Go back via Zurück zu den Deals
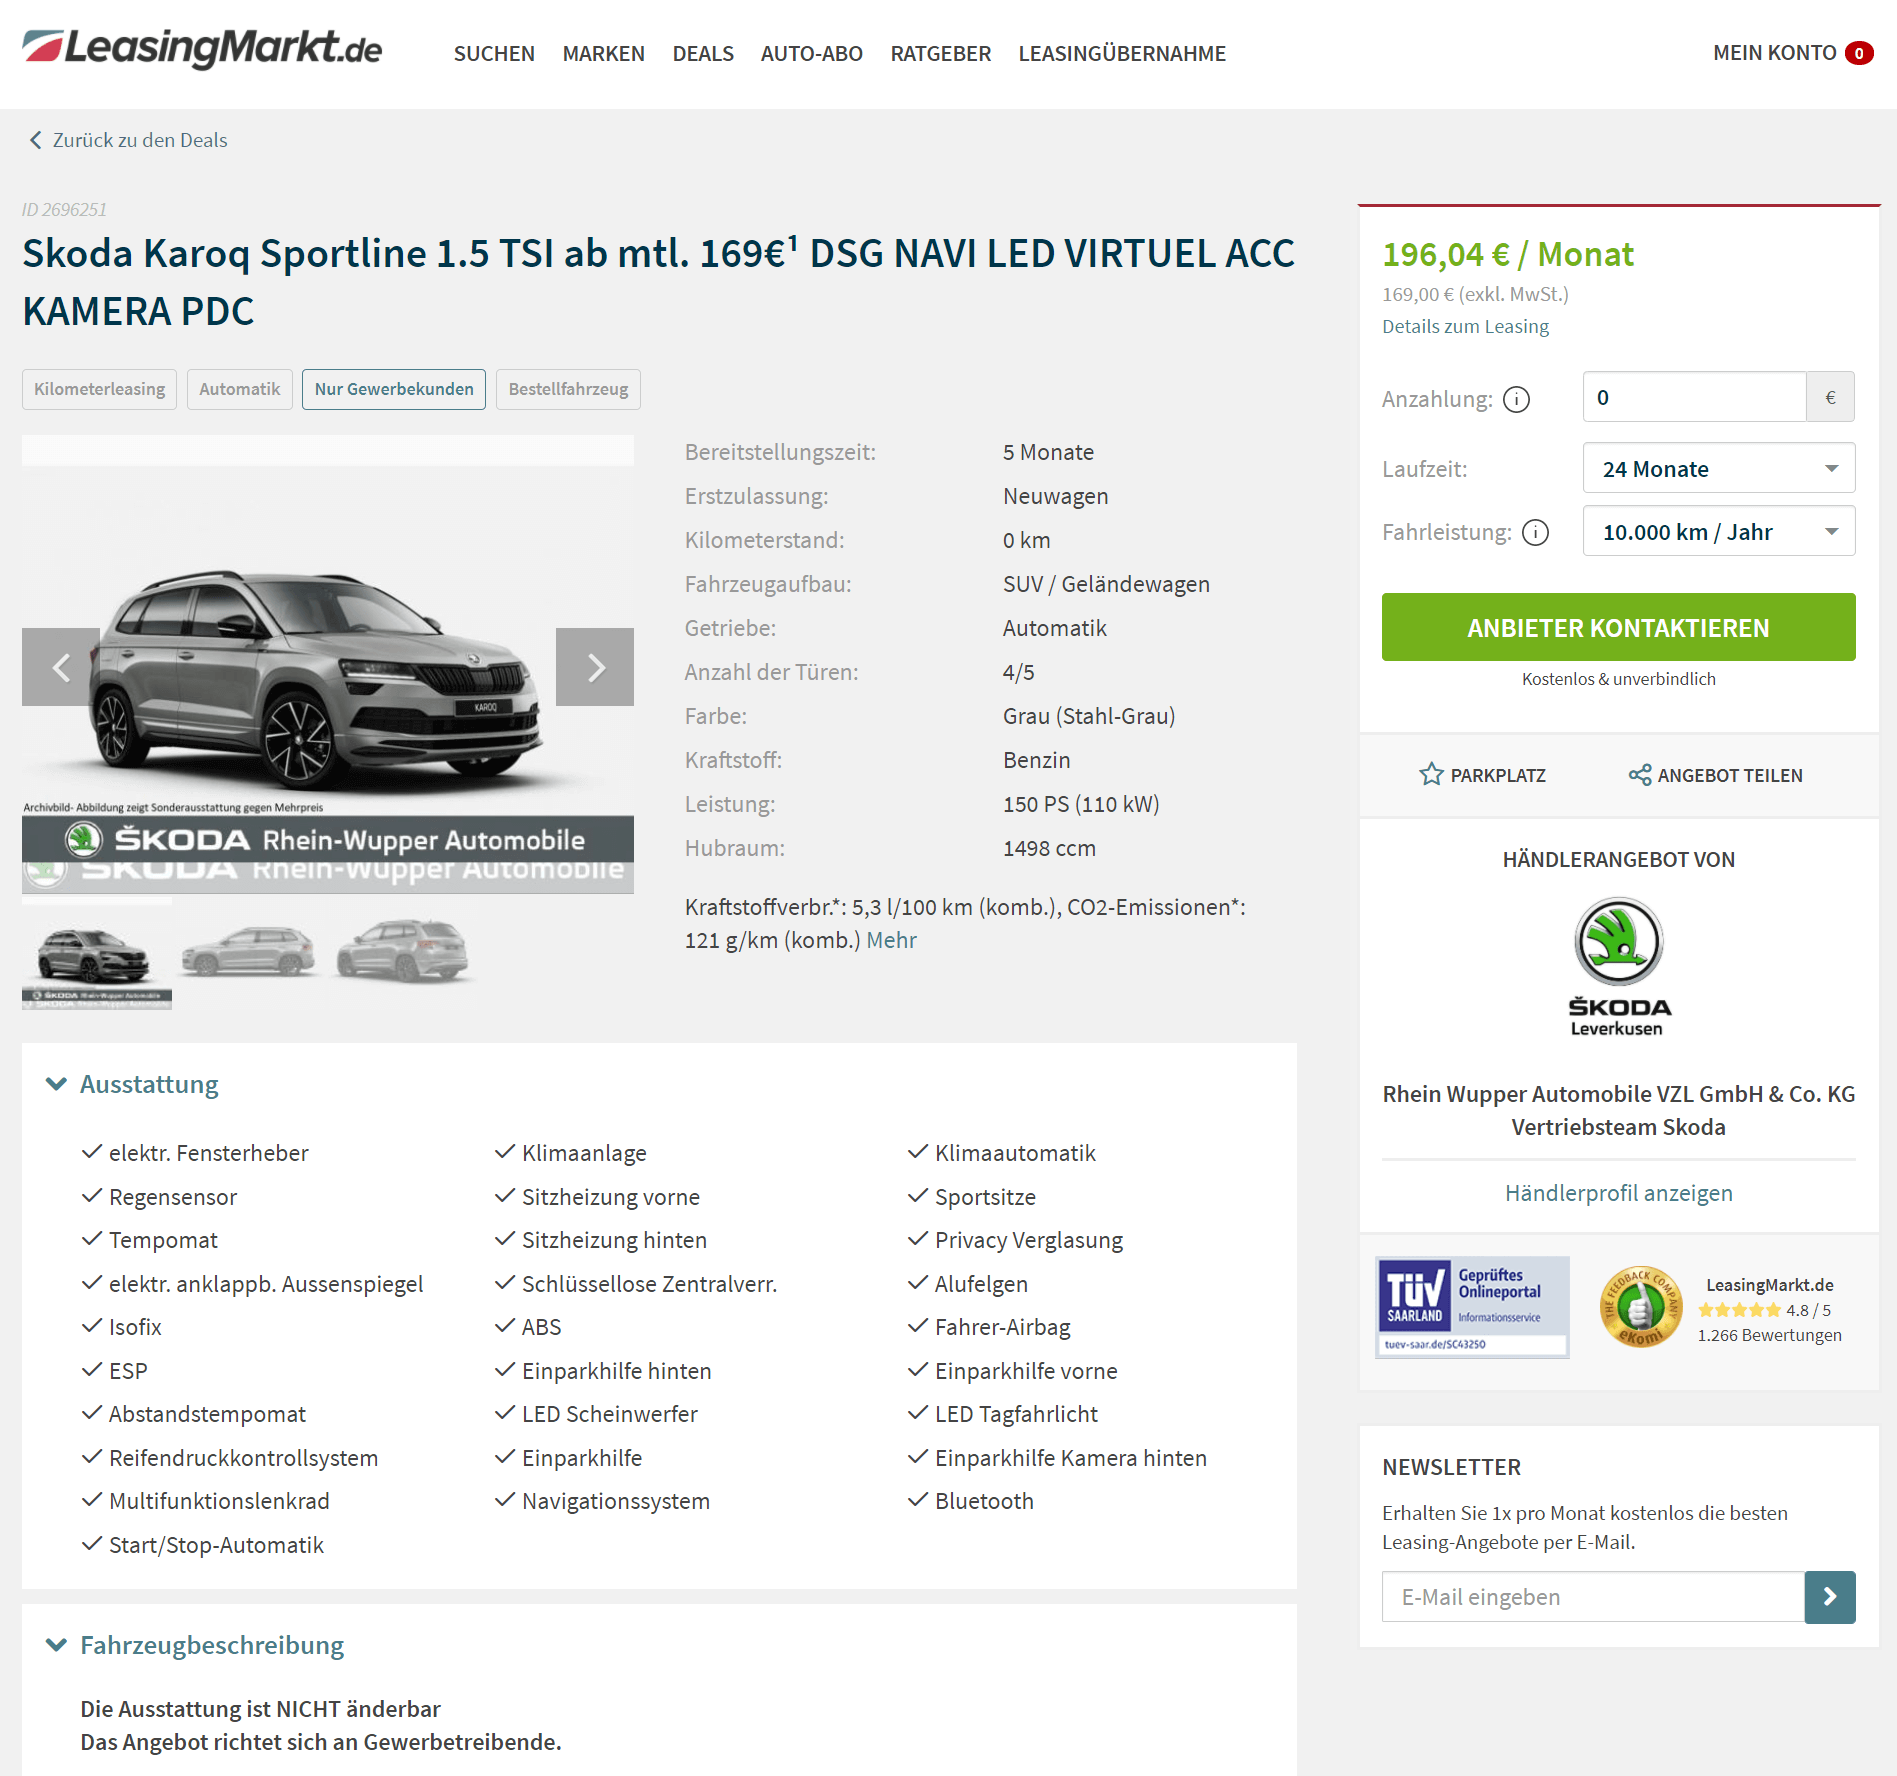Viewport: 1897px width, 1776px height. click(x=128, y=140)
